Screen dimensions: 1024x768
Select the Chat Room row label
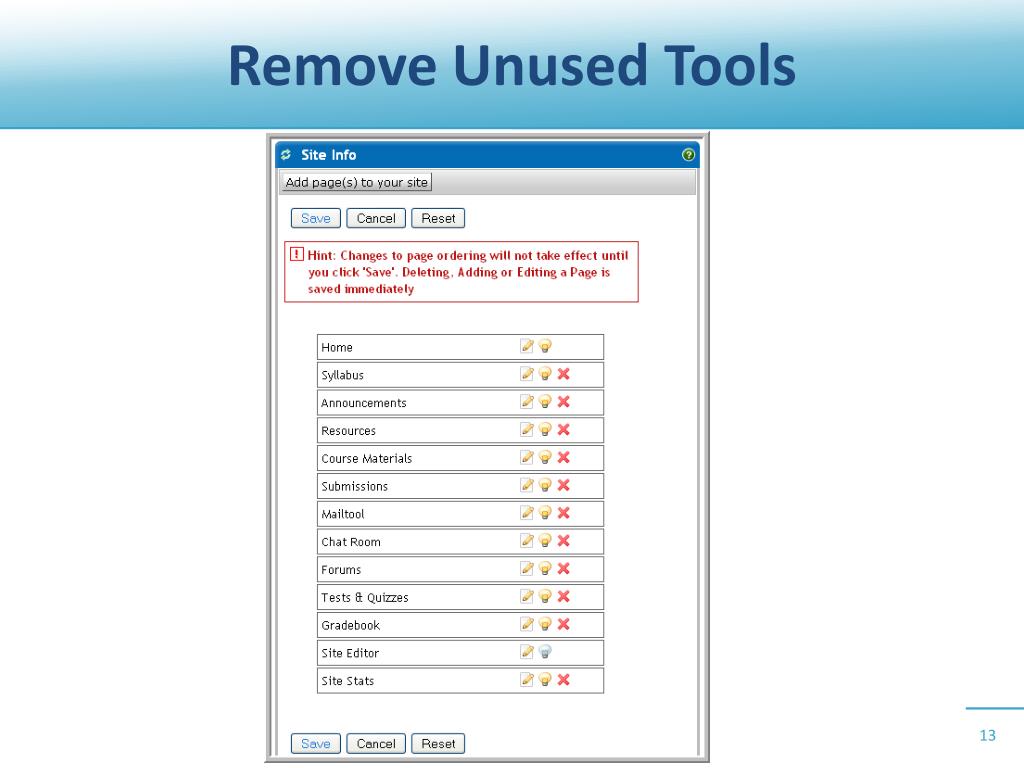351,542
